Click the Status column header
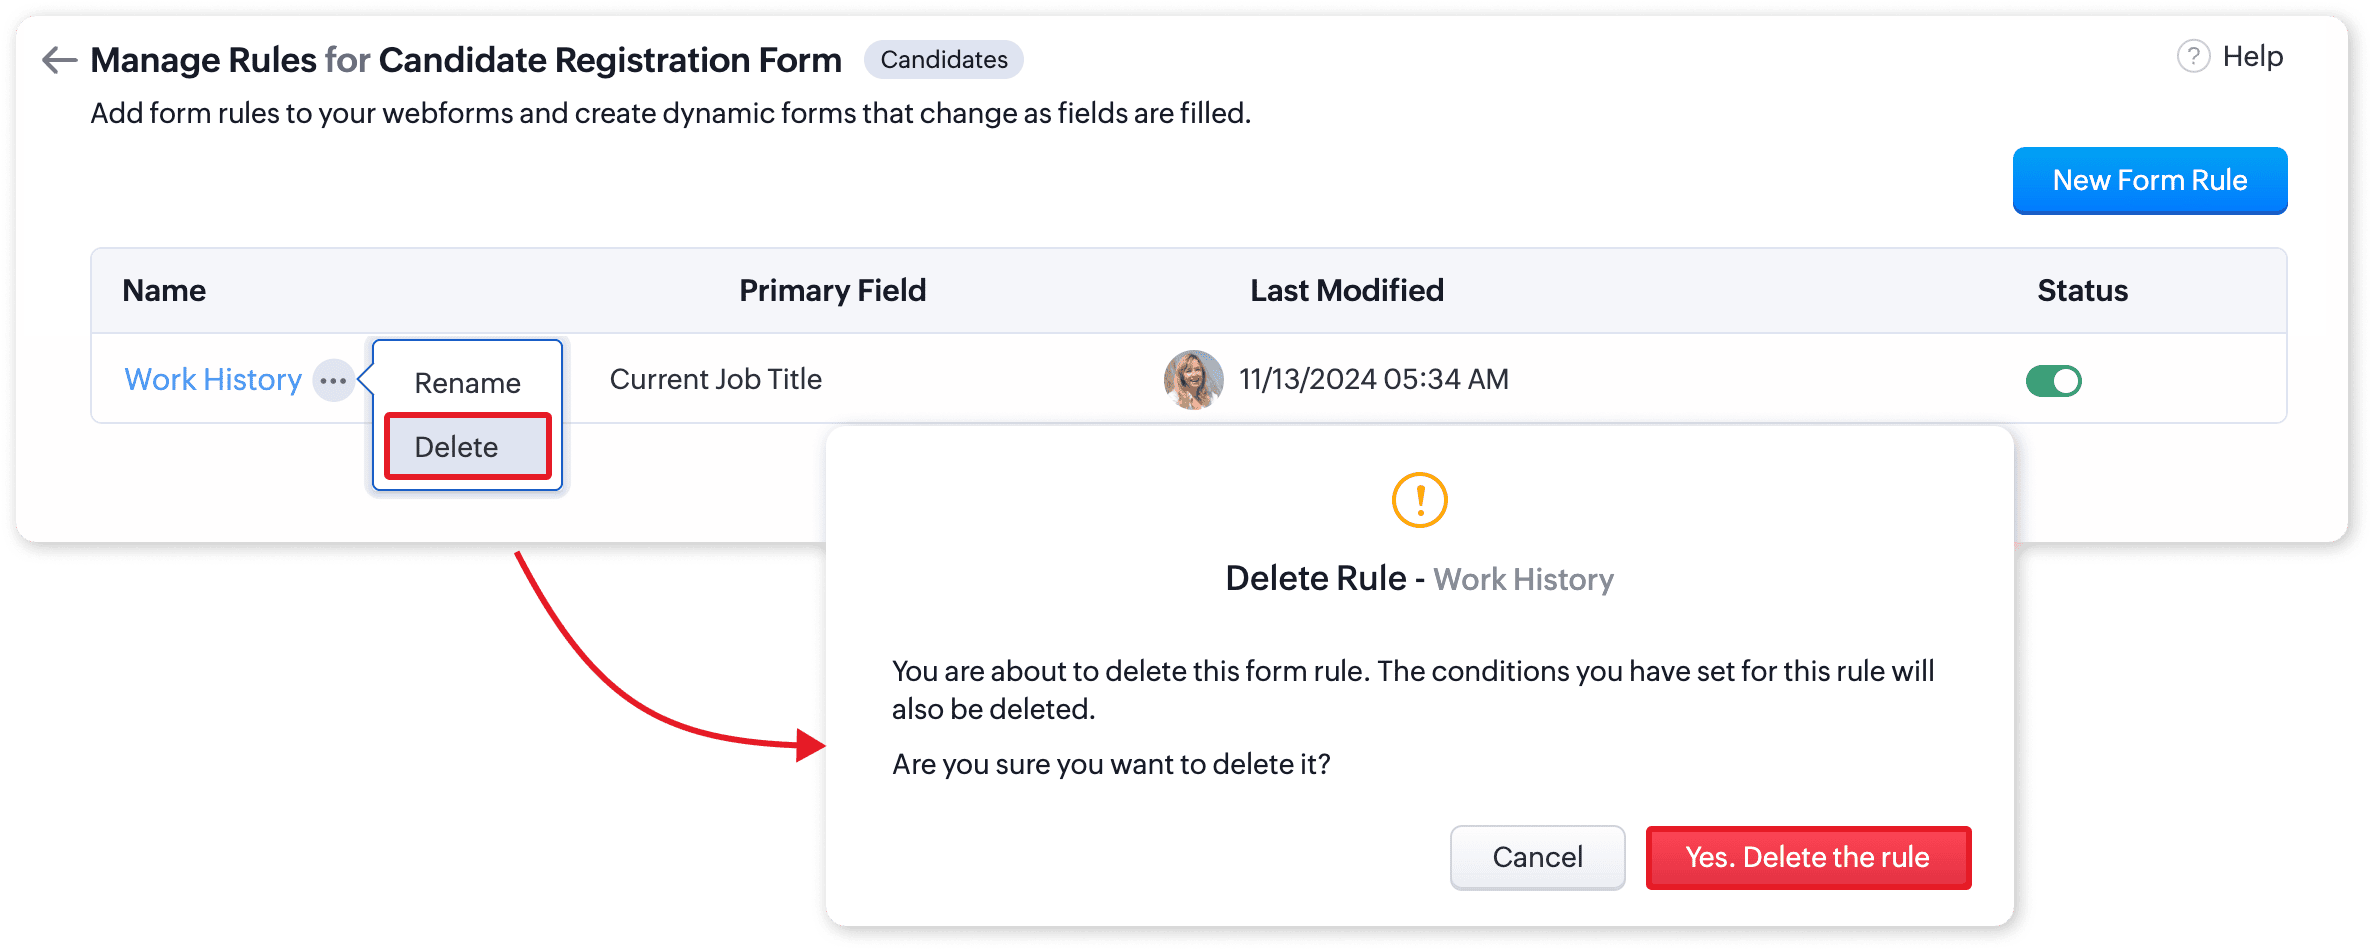Screen dimensions: 2372x950 (x=2082, y=291)
